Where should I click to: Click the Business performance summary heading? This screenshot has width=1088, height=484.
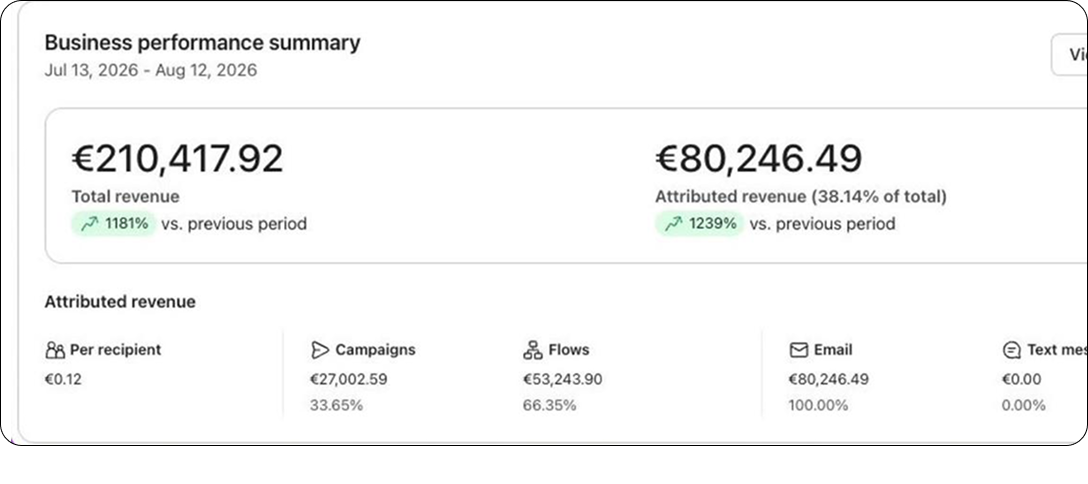203,43
